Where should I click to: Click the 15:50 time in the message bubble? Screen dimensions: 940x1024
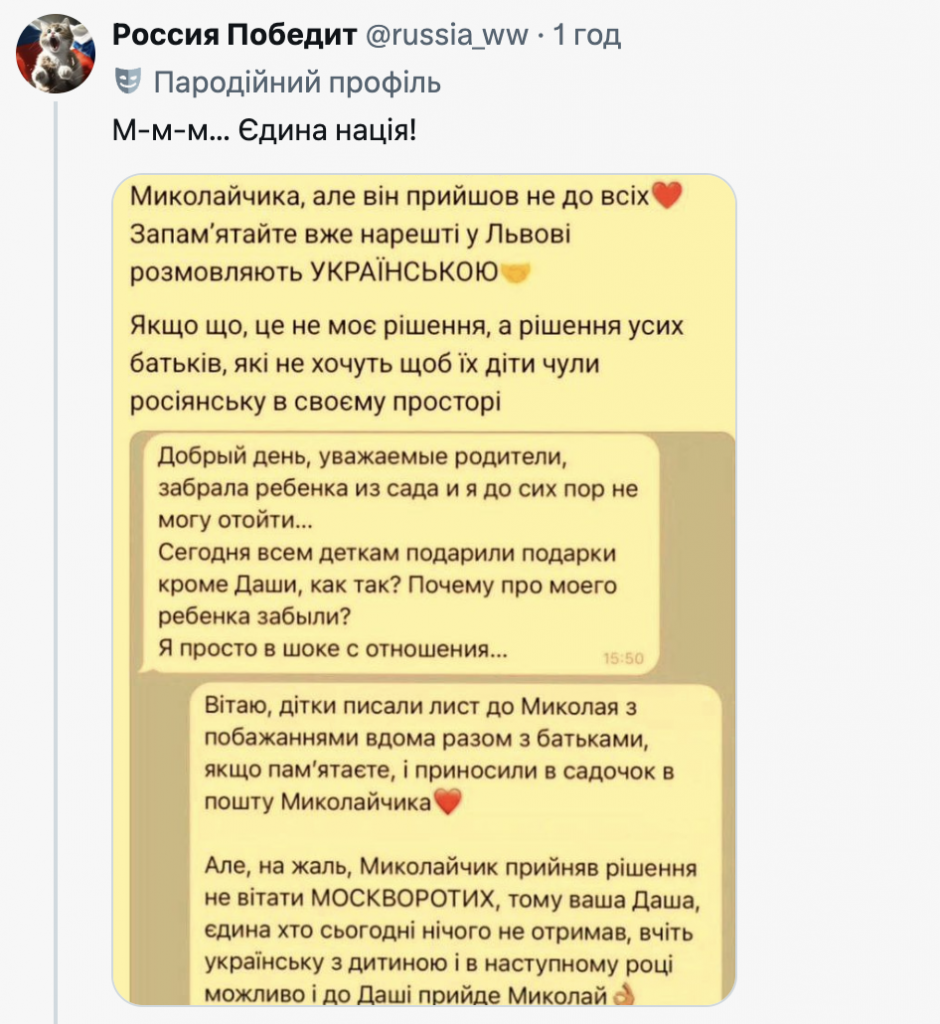[625, 658]
